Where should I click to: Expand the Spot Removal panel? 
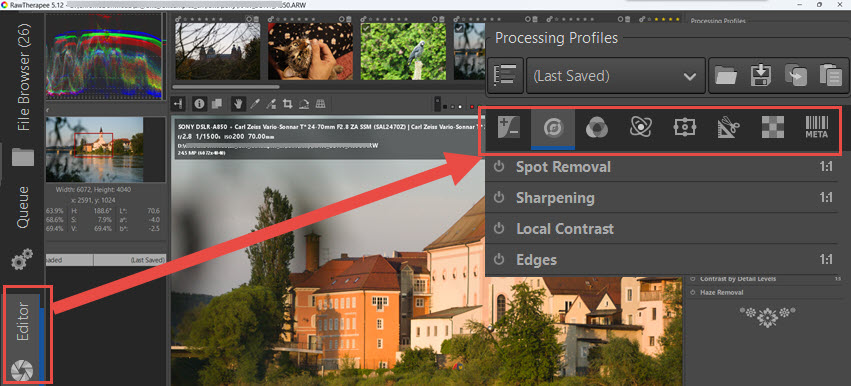click(563, 167)
